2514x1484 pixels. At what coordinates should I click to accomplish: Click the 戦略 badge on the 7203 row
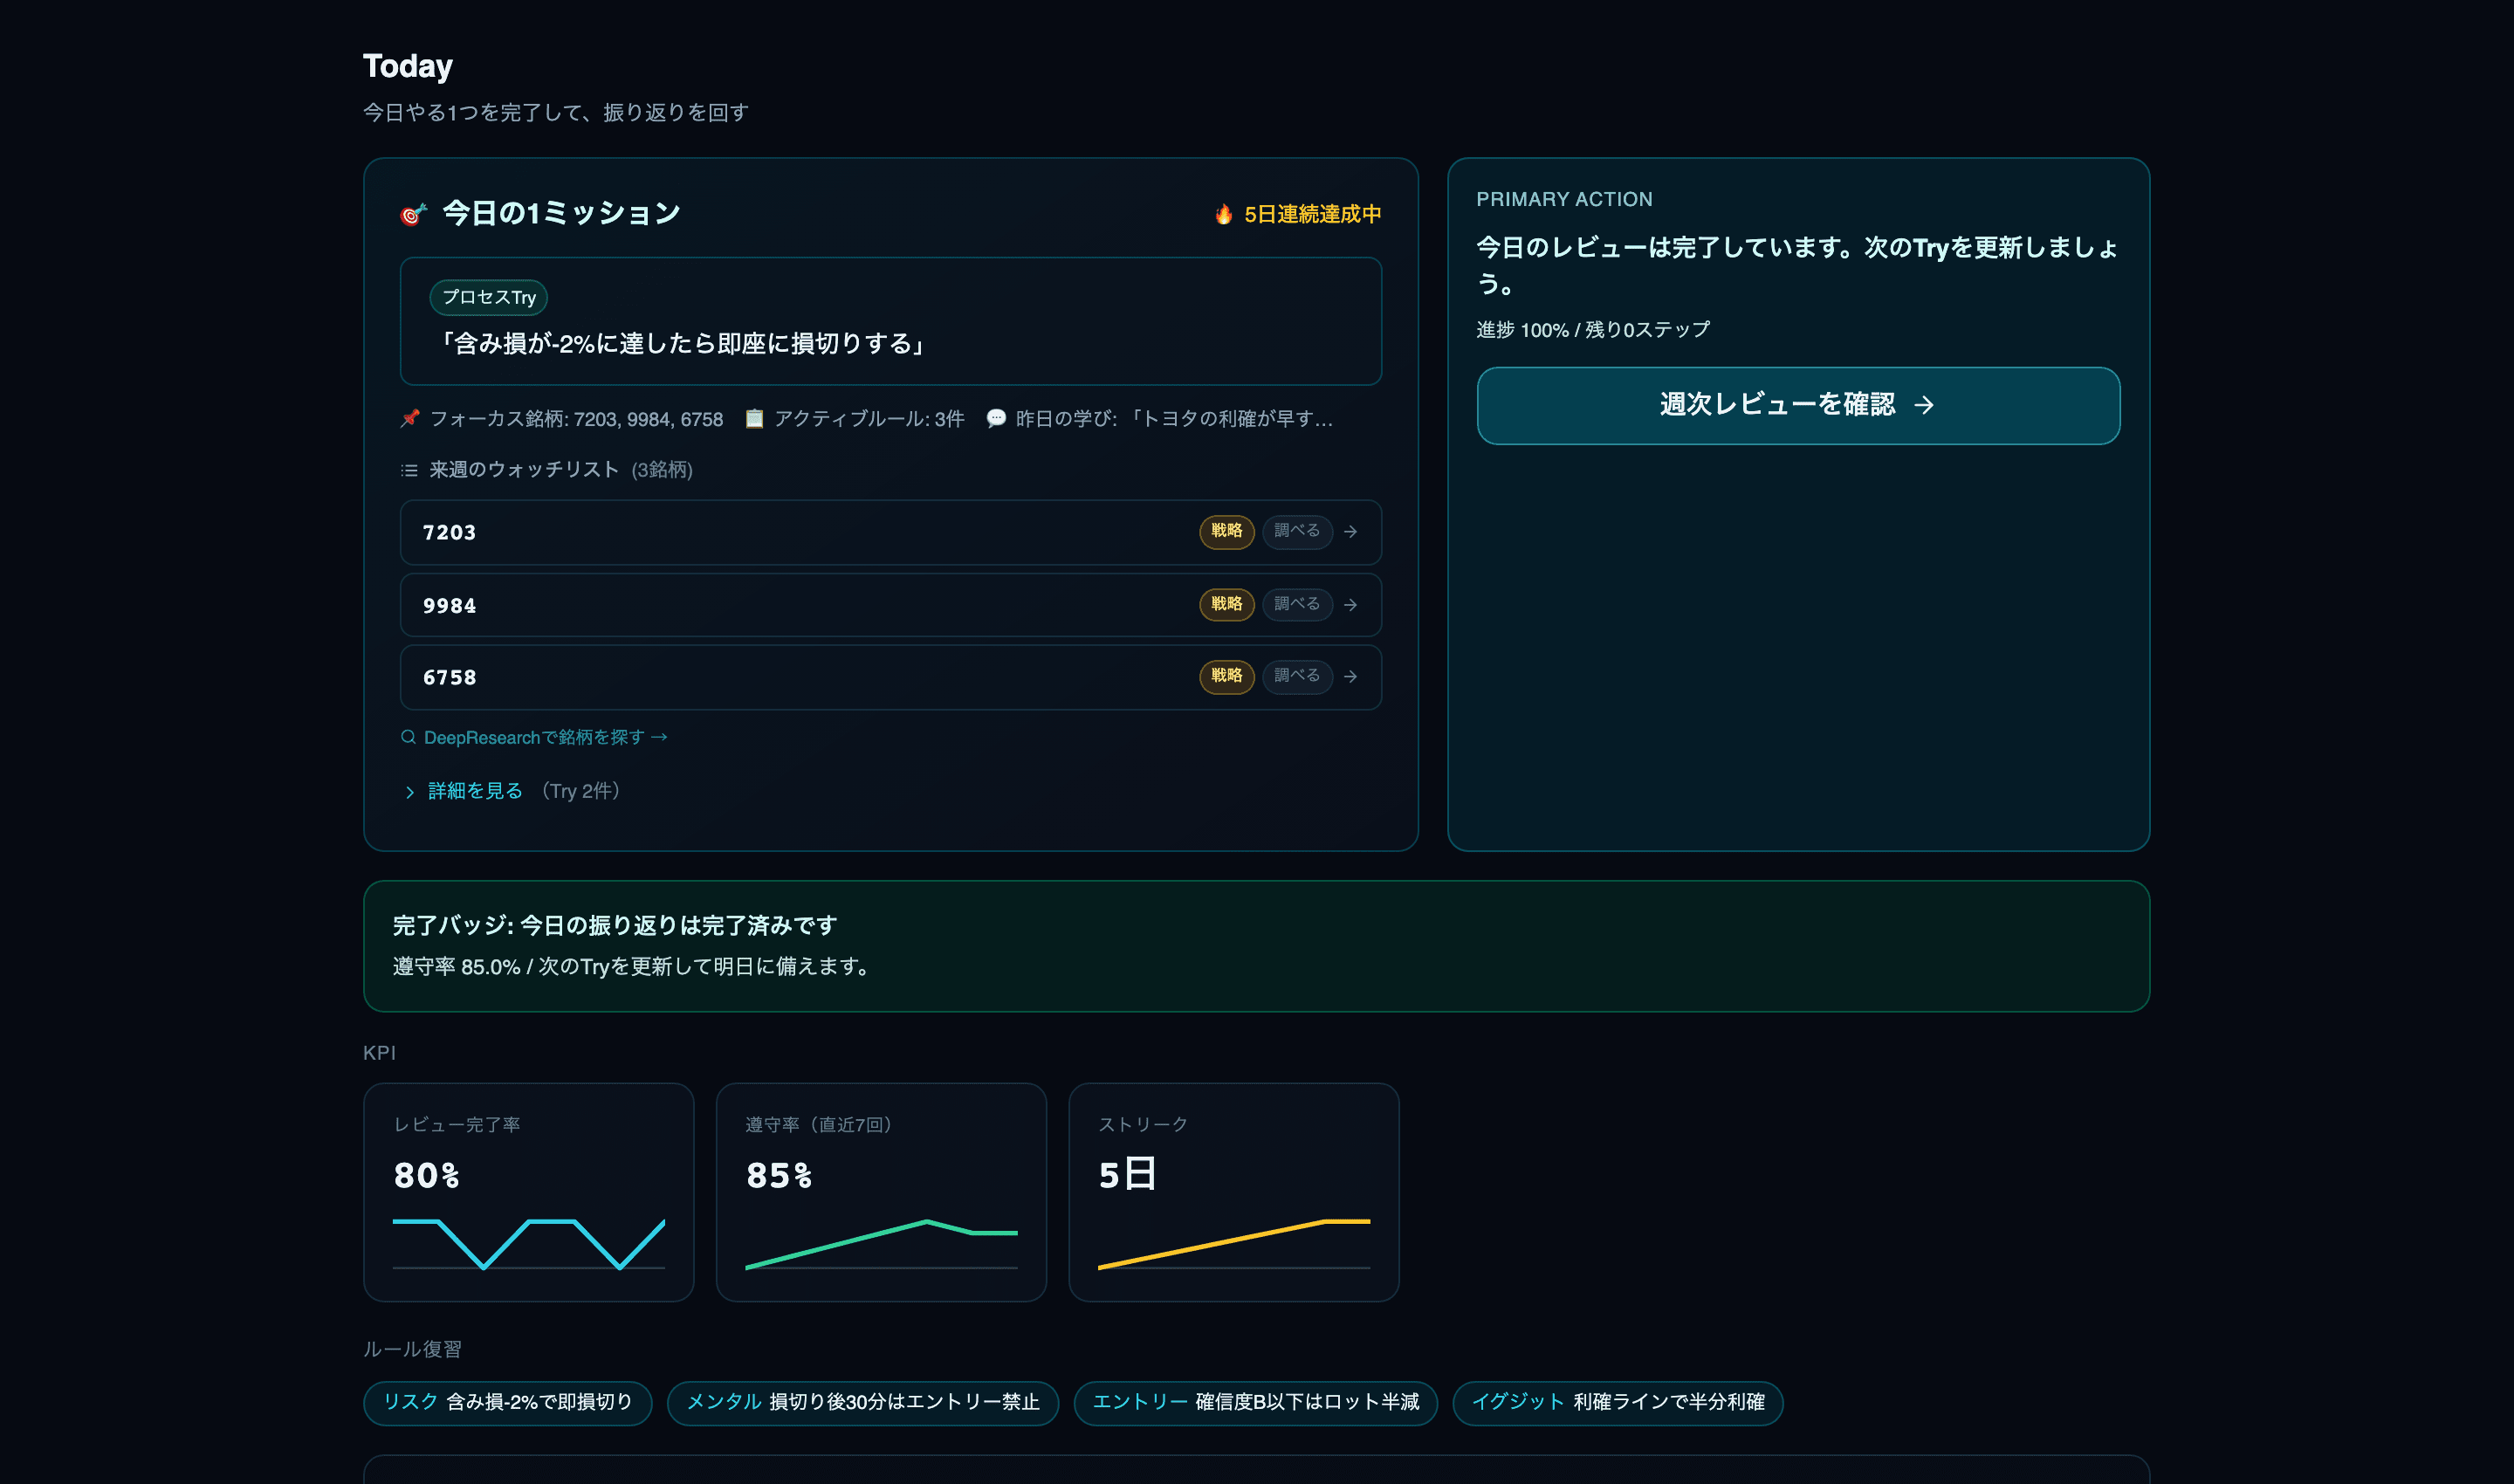1226,531
